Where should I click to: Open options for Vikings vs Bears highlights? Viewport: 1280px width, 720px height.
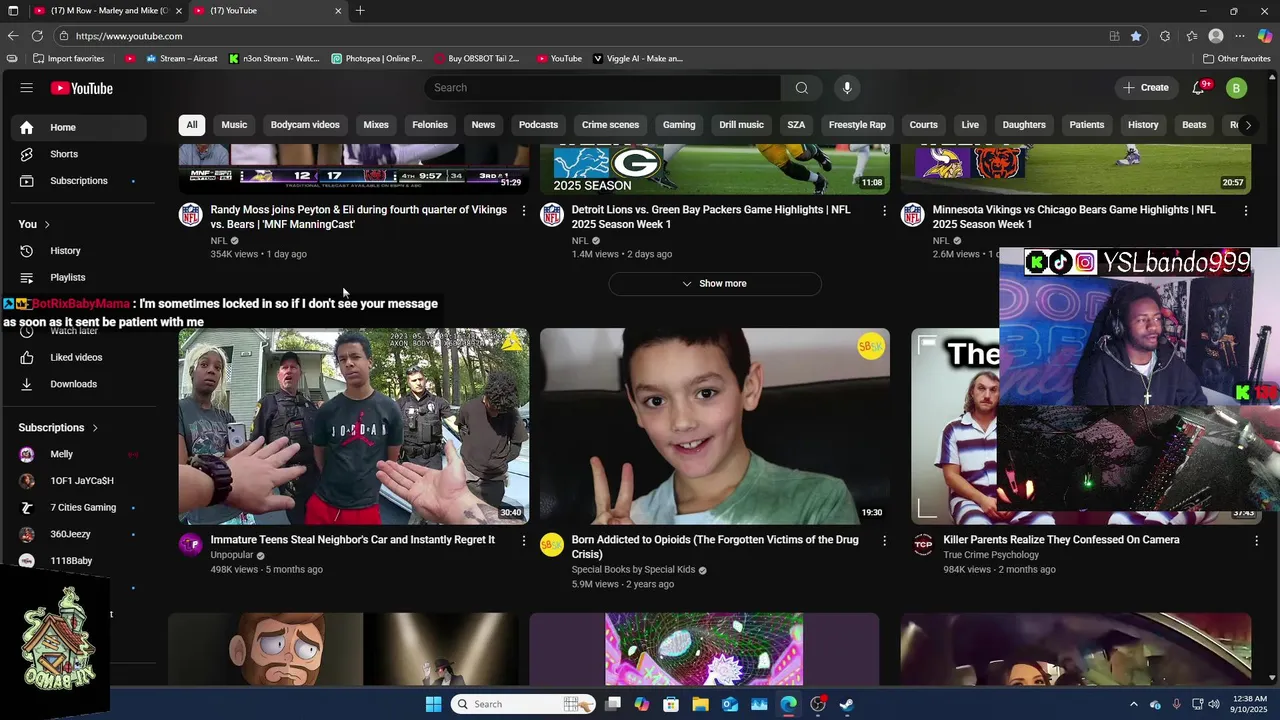[1245, 210]
